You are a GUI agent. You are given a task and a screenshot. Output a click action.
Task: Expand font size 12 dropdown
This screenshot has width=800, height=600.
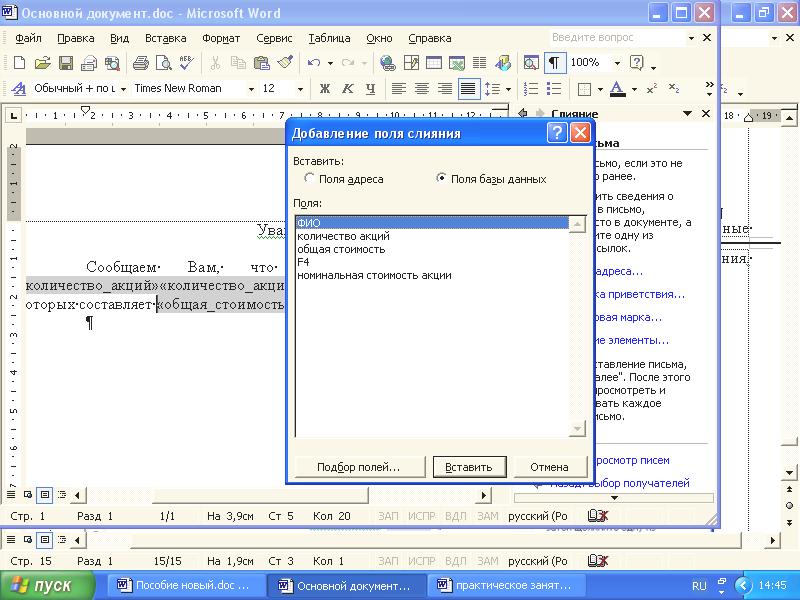click(300, 89)
